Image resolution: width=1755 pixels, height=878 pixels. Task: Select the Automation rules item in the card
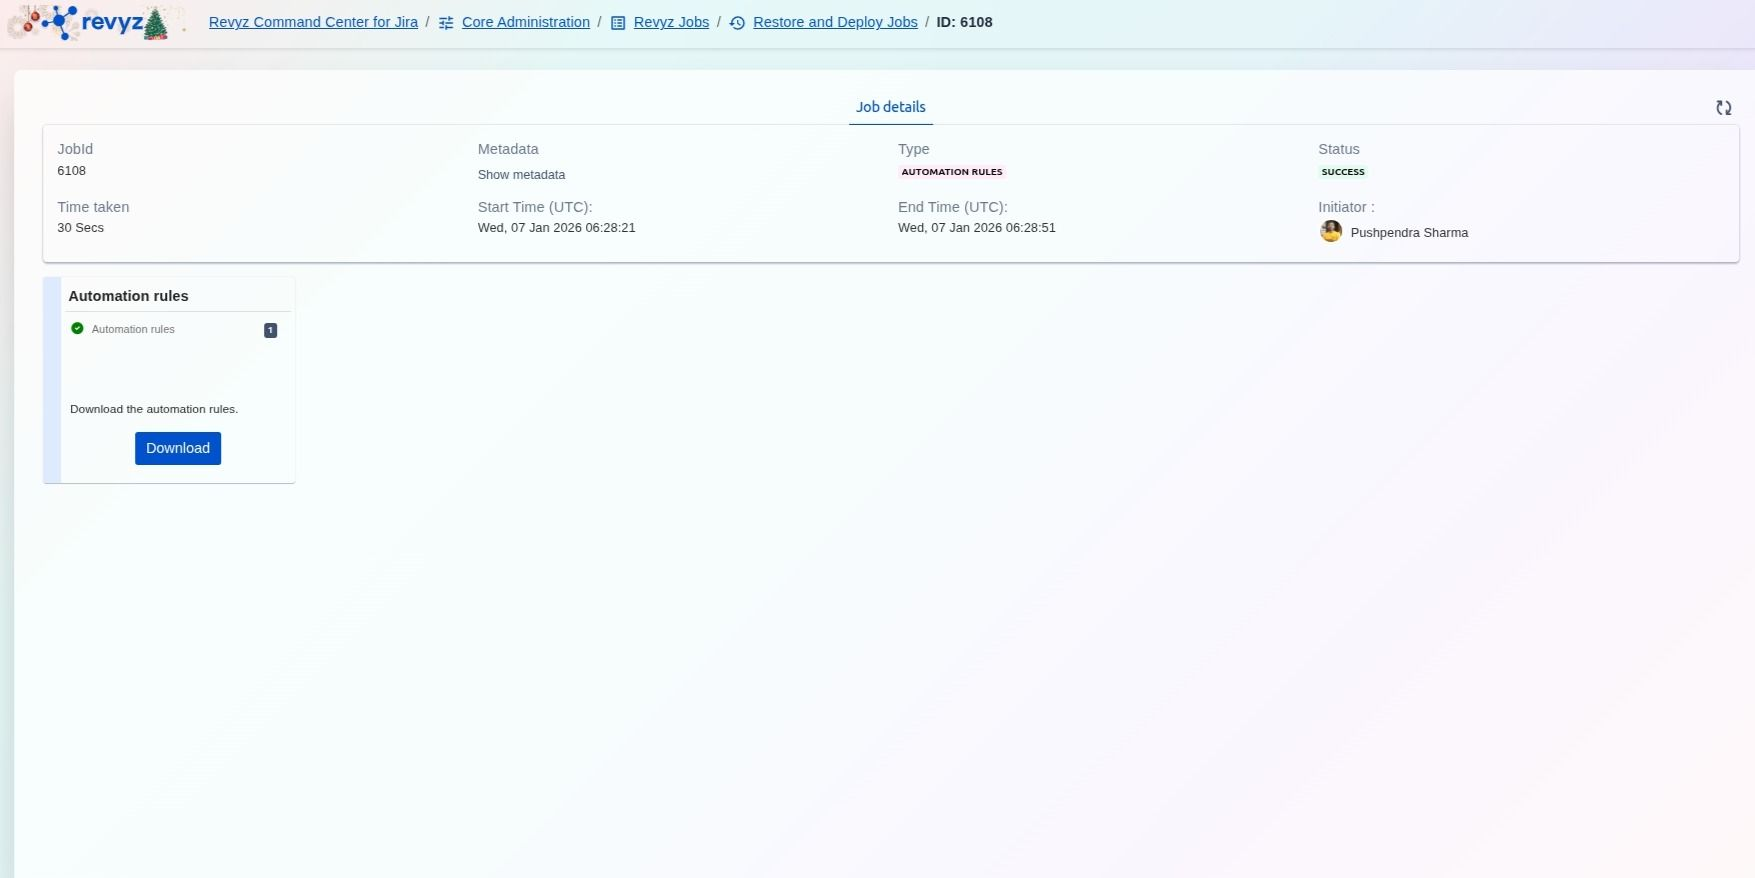click(133, 329)
